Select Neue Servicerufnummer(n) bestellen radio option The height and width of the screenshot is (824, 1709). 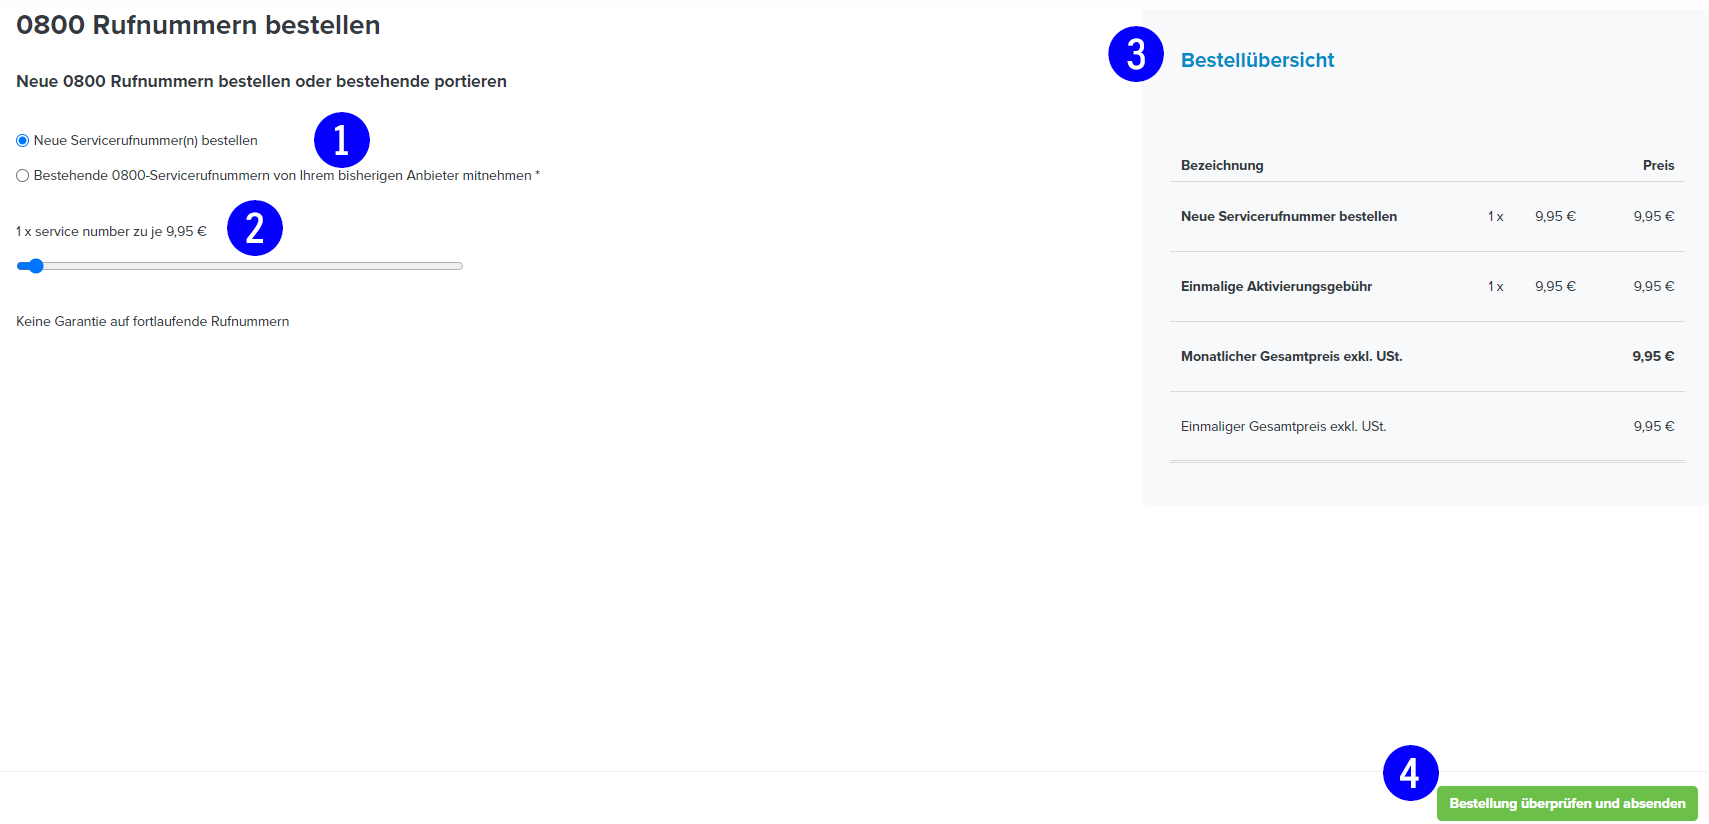[x=22, y=141]
